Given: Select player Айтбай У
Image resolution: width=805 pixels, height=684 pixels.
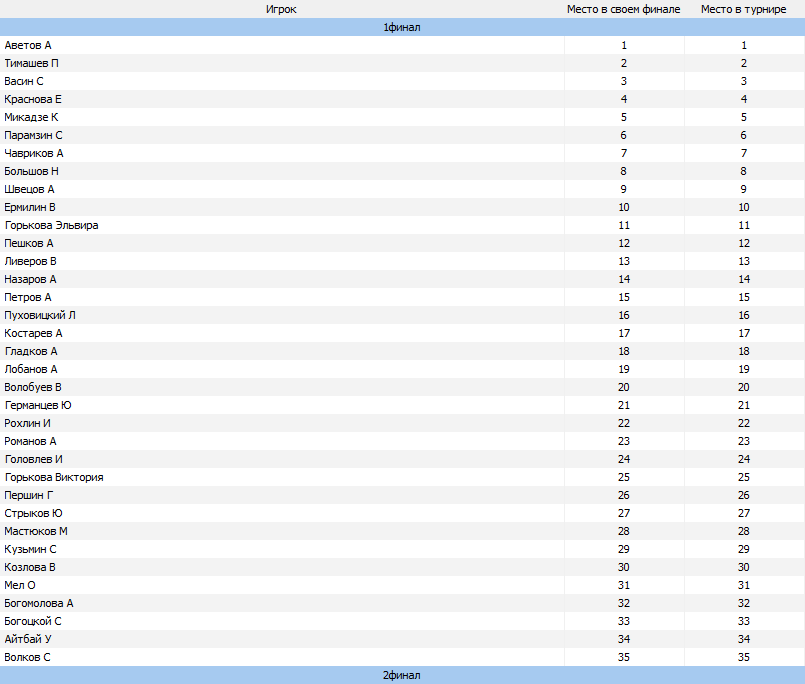Looking at the screenshot, I should click(x=28, y=638).
